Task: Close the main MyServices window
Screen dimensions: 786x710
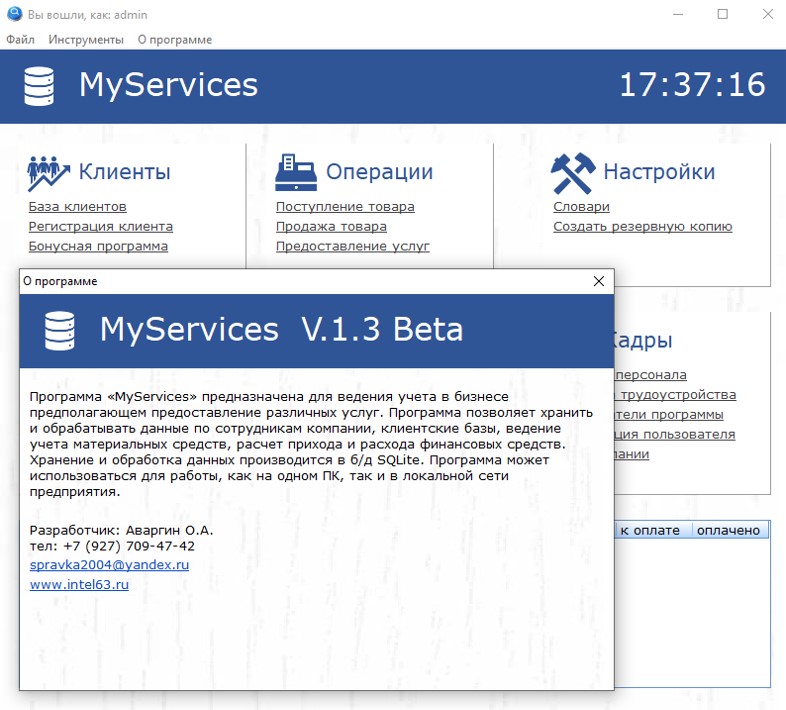Action: [x=767, y=14]
